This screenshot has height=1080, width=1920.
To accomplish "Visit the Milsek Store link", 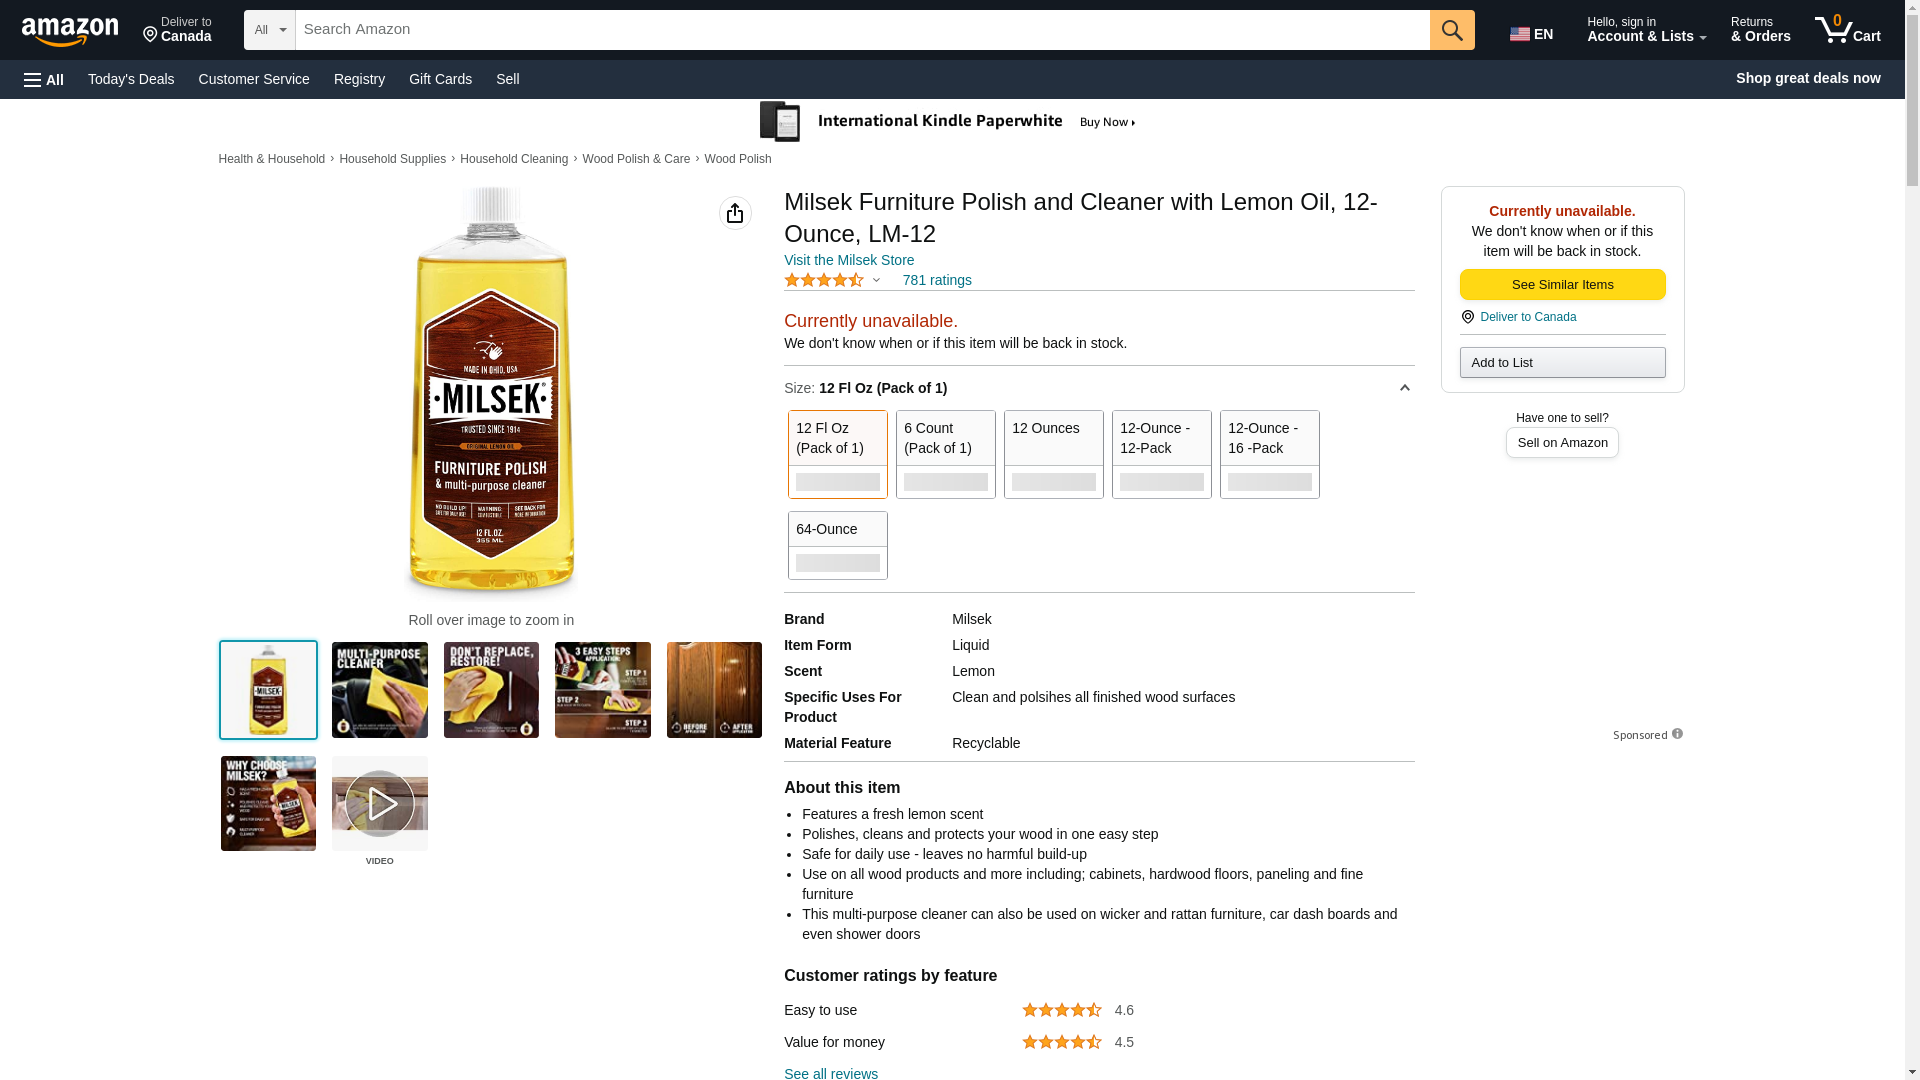I will tap(848, 260).
